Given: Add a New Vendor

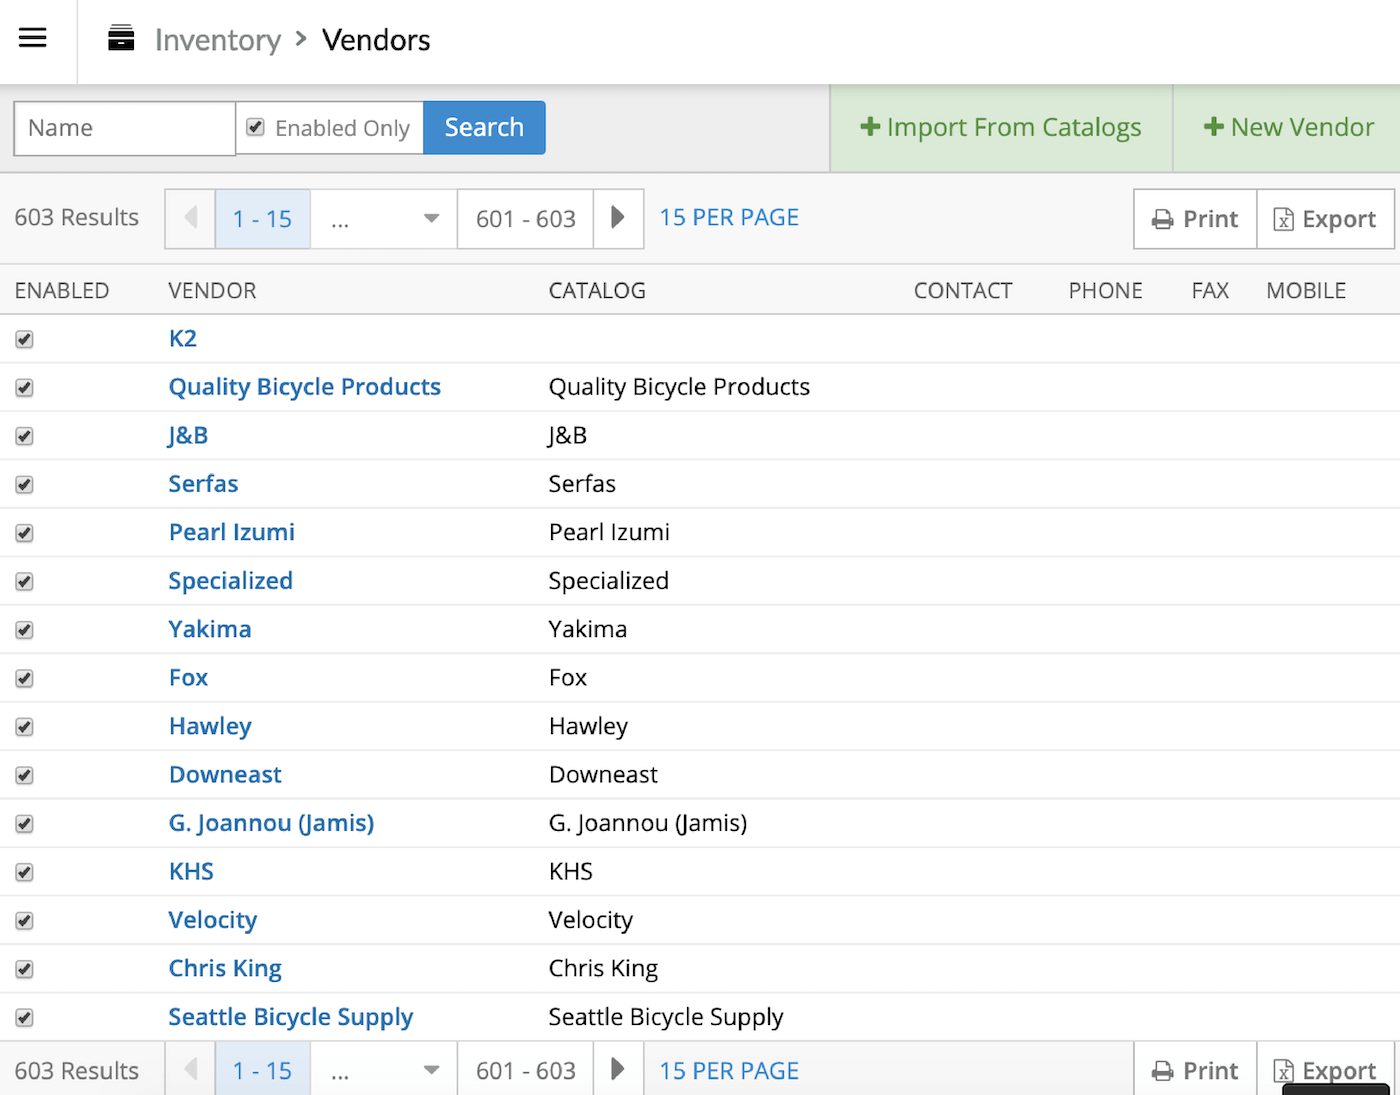Looking at the screenshot, I should pos(1288,128).
